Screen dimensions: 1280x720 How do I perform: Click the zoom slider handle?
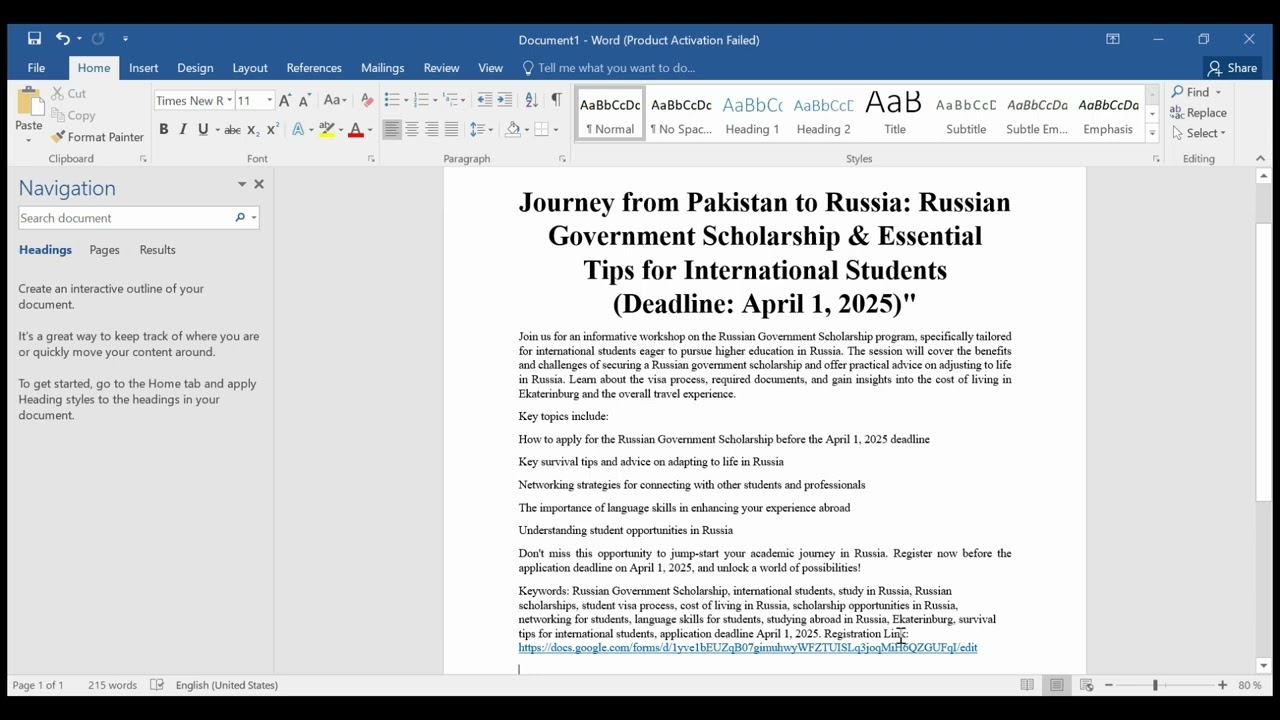click(x=1155, y=685)
